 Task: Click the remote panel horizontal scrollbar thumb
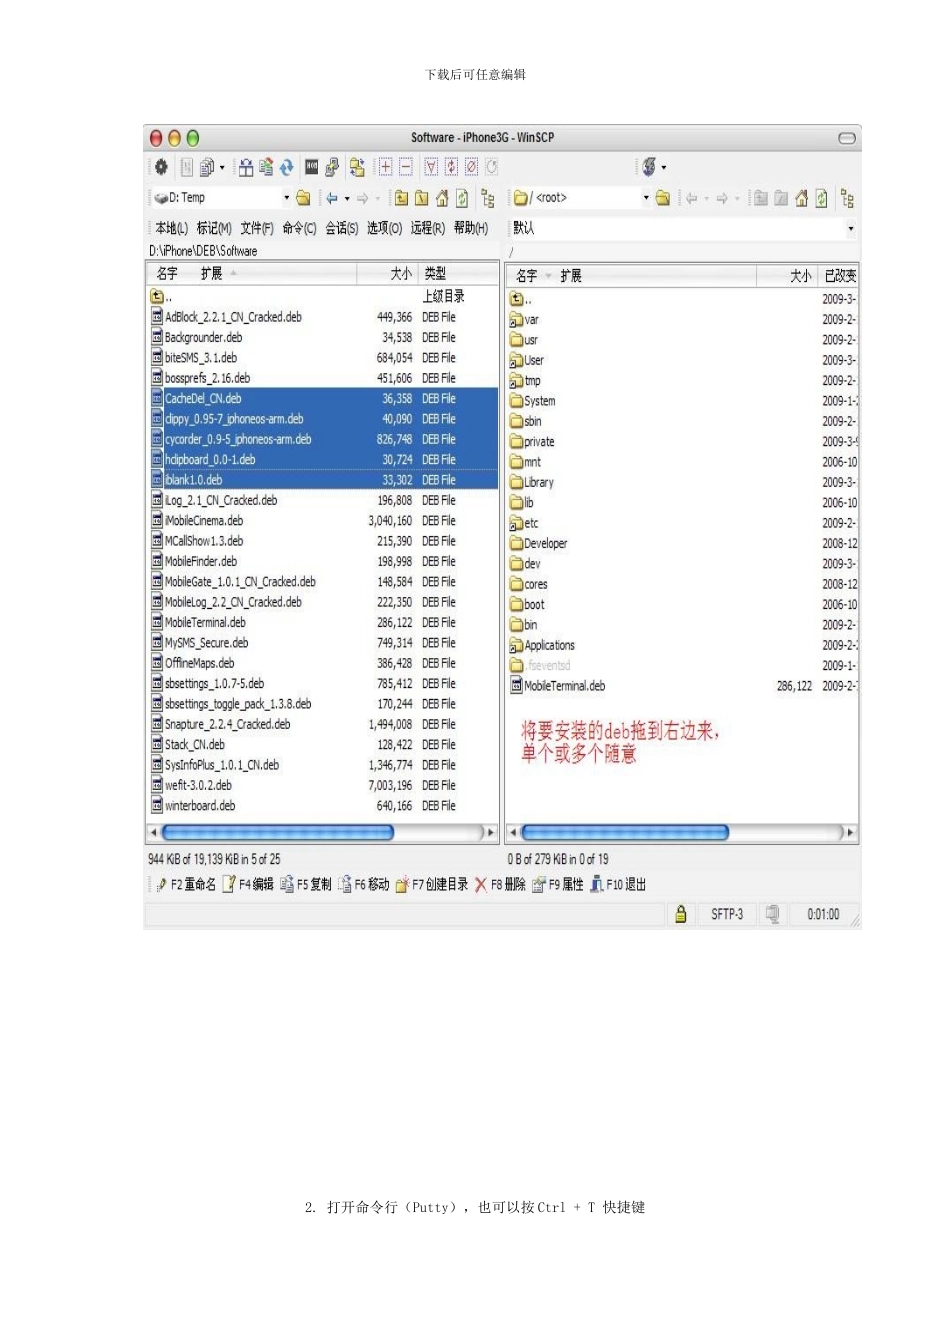coord(625,832)
